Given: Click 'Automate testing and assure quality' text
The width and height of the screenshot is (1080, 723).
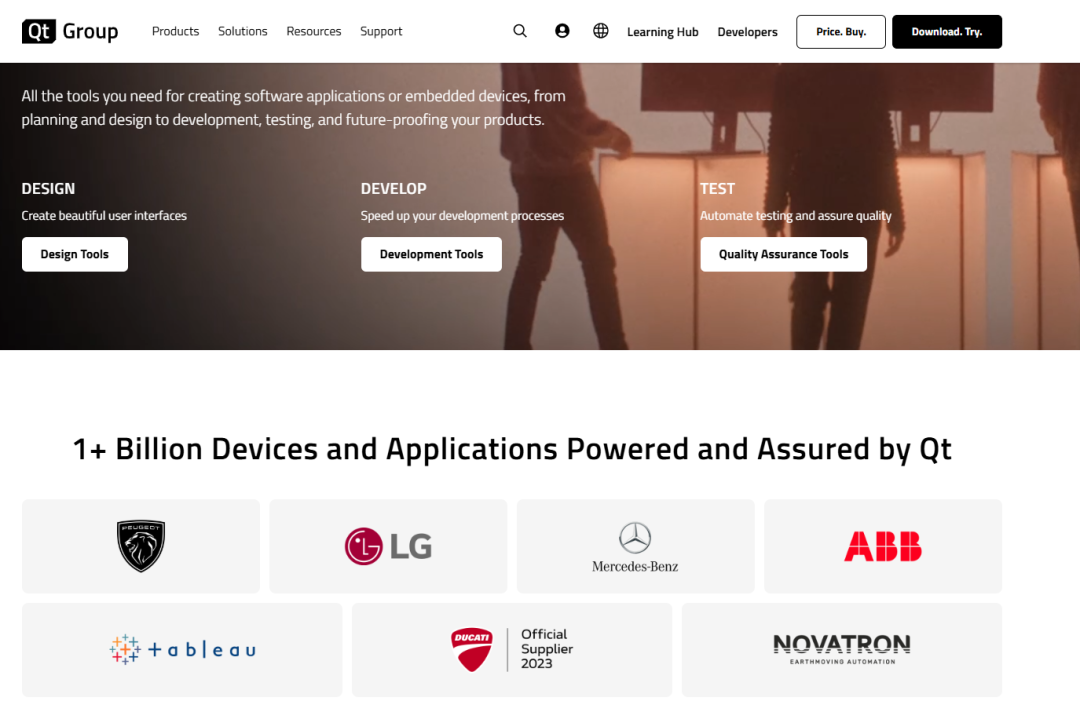Looking at the screenshot, I should click(x=796, y=216).
